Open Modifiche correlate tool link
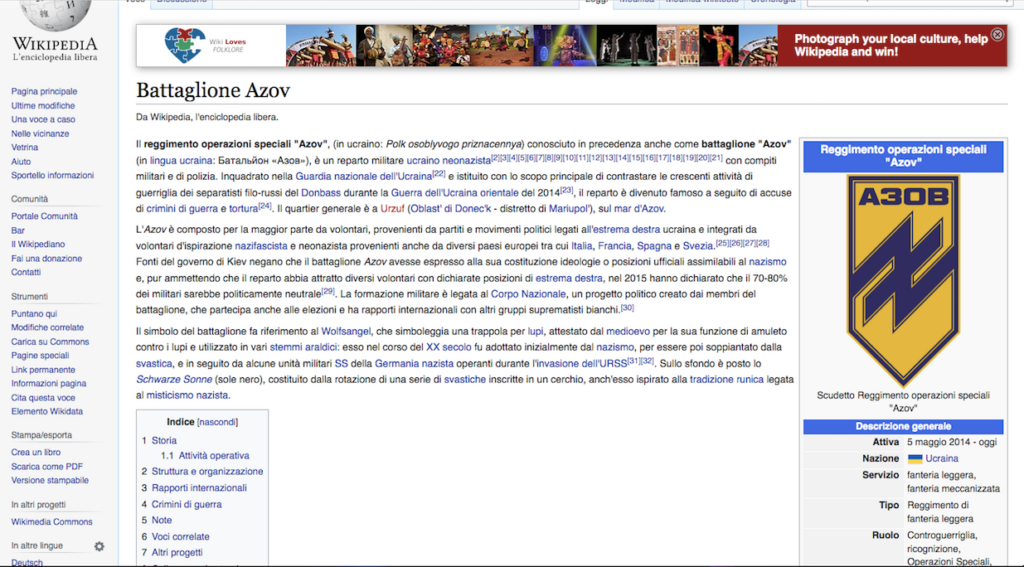 pos(47,327)
